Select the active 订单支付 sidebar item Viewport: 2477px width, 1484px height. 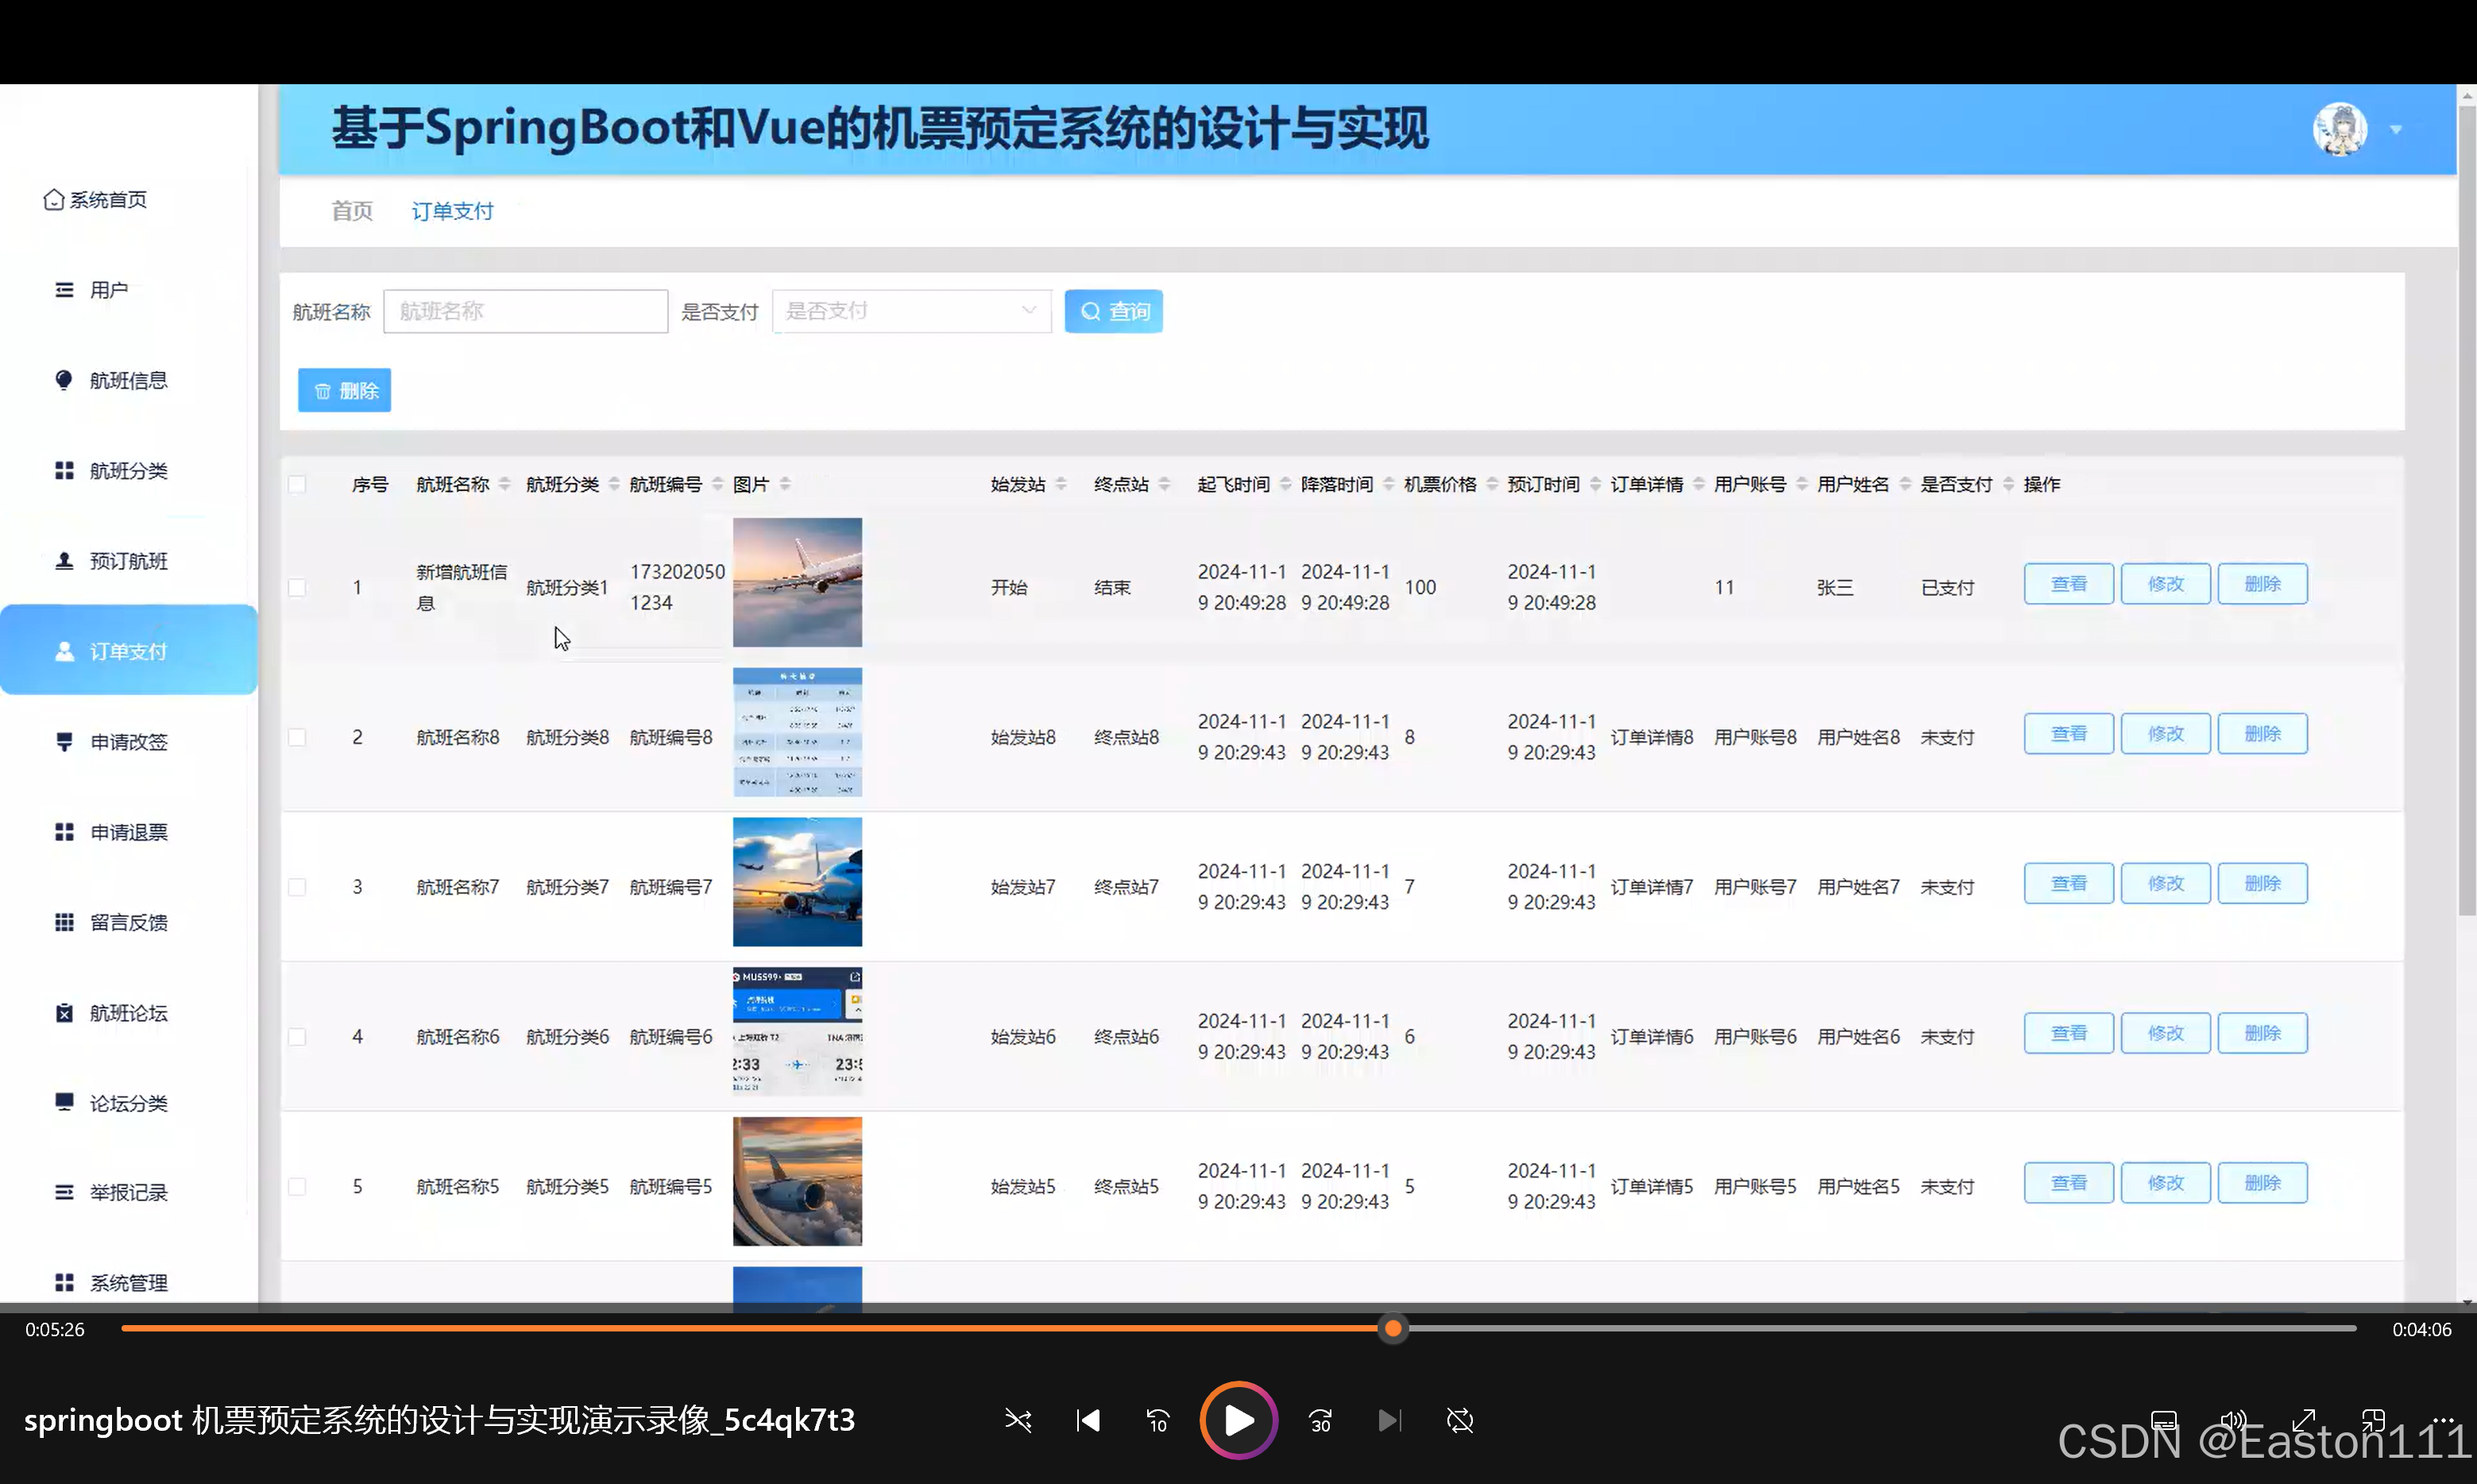click(x=128, y=650)
